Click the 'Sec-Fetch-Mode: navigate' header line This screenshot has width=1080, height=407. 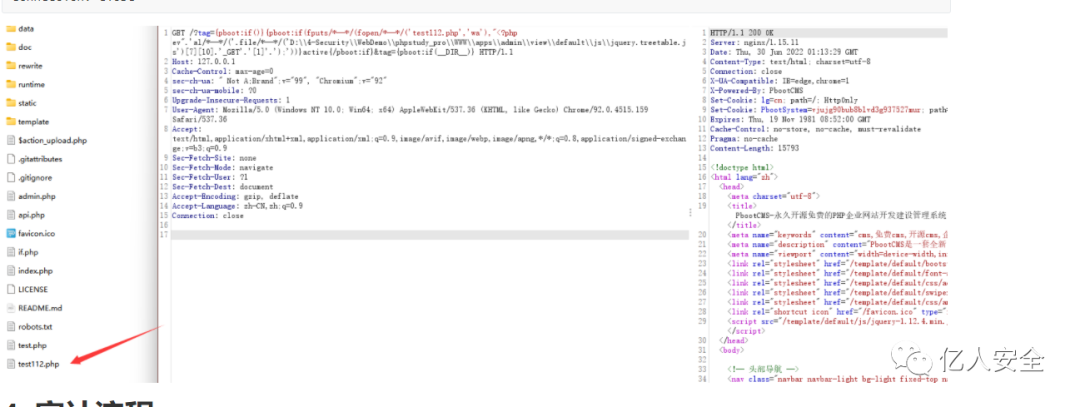[x=222, y=167]
